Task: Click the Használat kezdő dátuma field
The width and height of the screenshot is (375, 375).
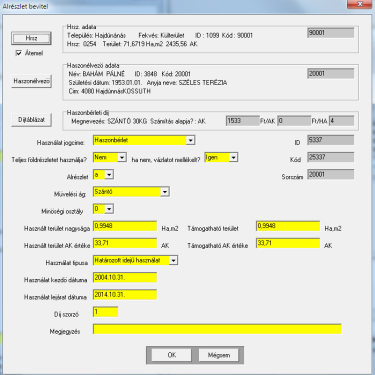Action: (x=125, y=278)
